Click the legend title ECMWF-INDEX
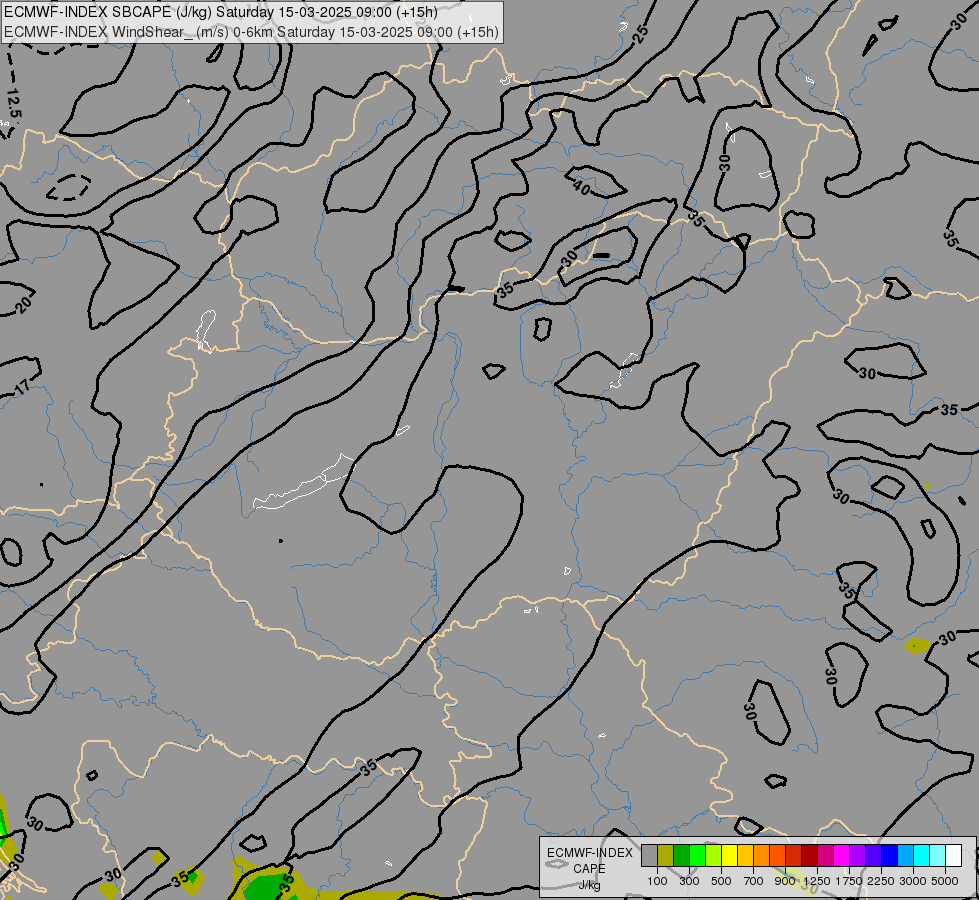979x900 pixels. pos(589,853)
